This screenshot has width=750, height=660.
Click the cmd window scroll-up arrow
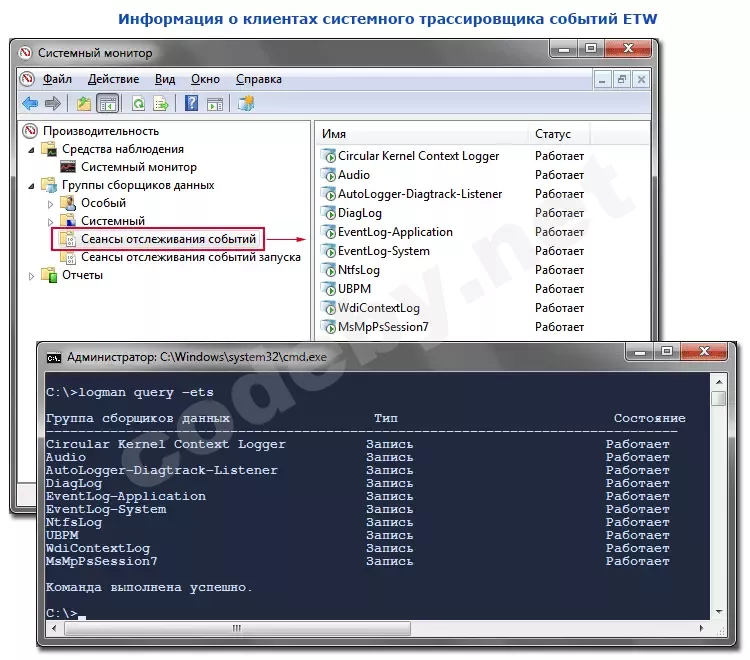[x=718, y=382]
